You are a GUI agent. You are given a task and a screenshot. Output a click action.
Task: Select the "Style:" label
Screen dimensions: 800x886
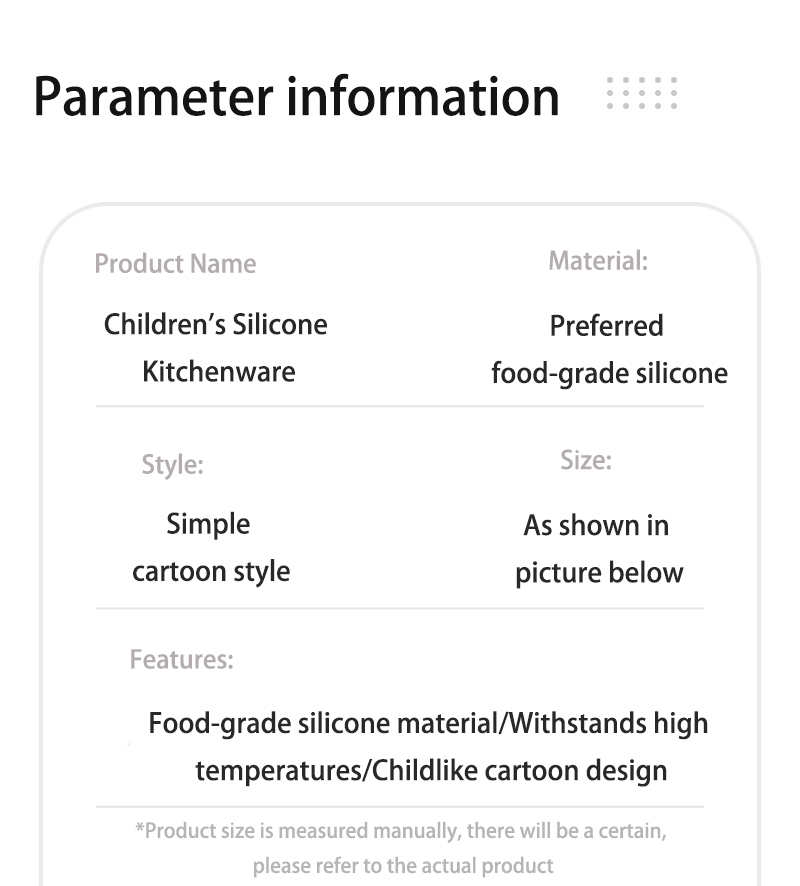tap(172, 464)
